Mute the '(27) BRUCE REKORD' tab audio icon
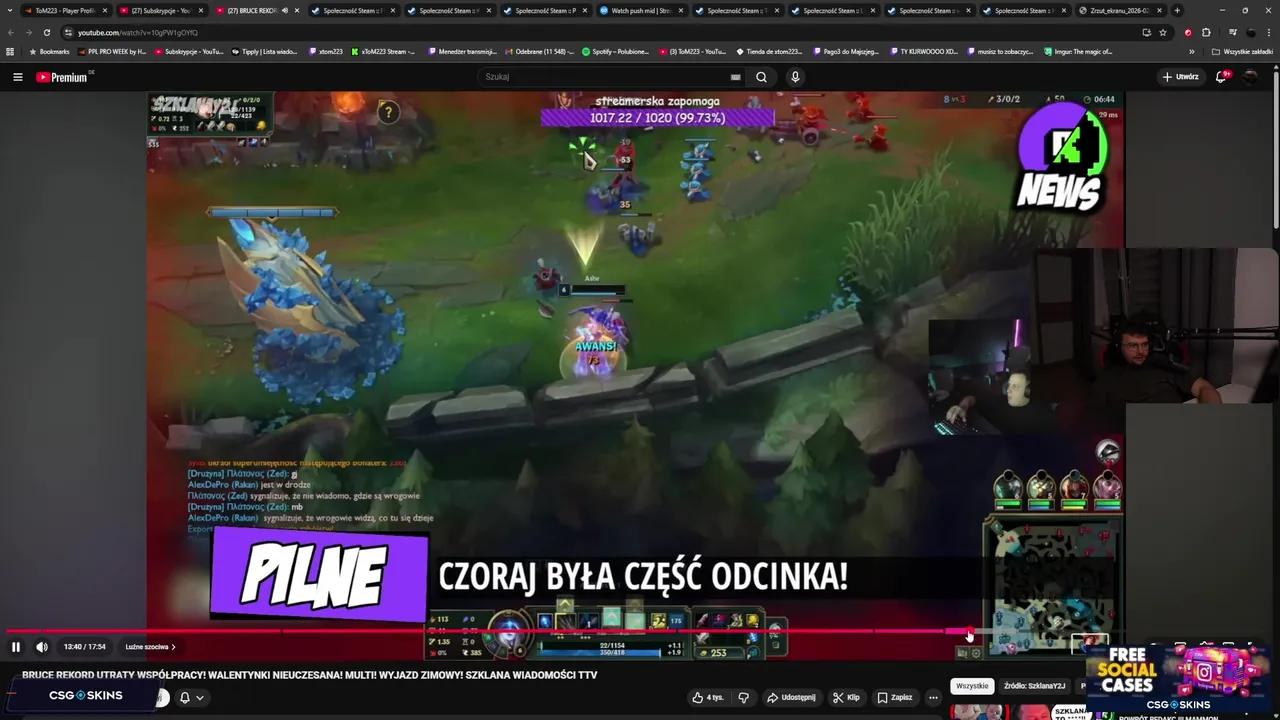The height and width of the screenshot is (720, 1280). click(285, 10)
